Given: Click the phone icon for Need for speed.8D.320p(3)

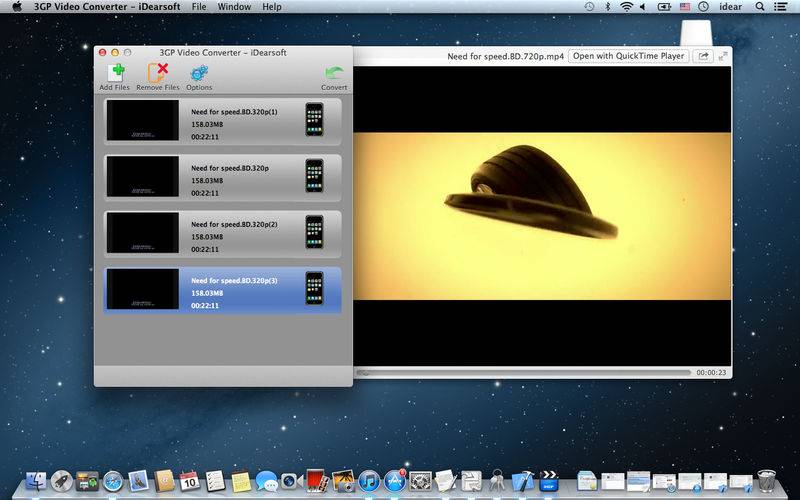Looking at the screenshot, I should 314,288.
